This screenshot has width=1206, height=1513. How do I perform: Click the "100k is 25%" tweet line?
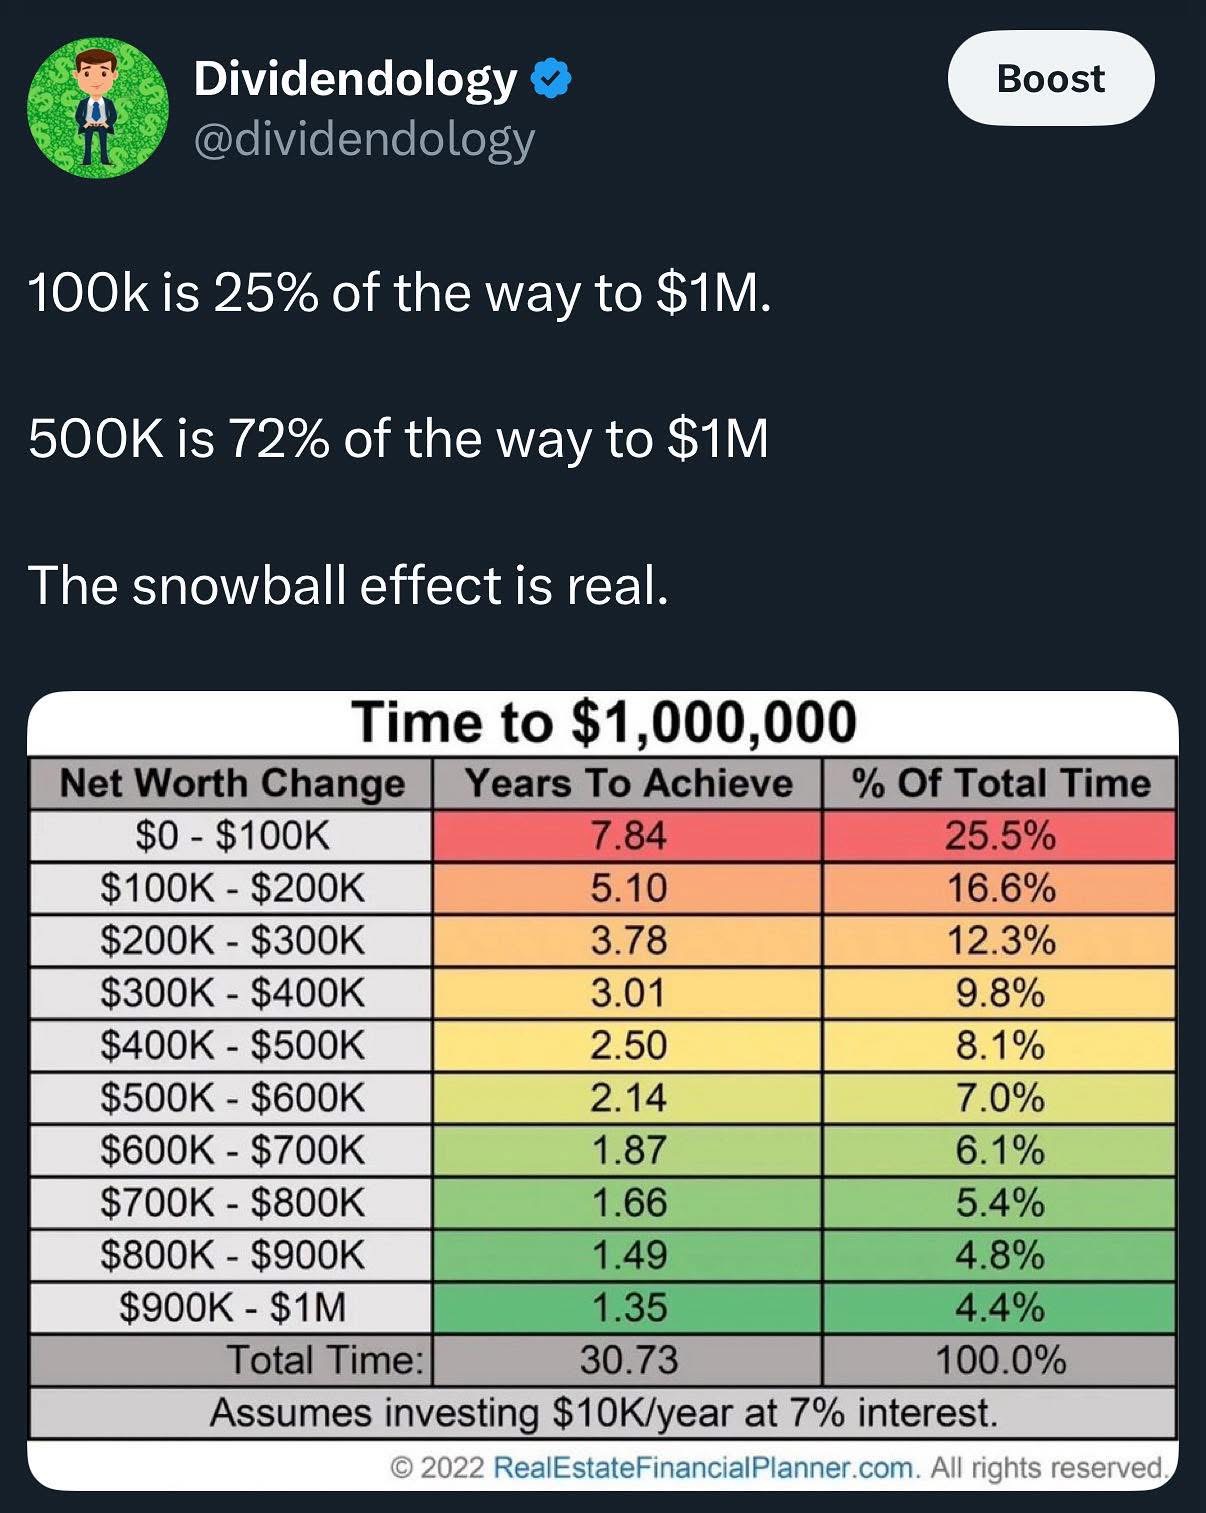click(x=400, y=293)
